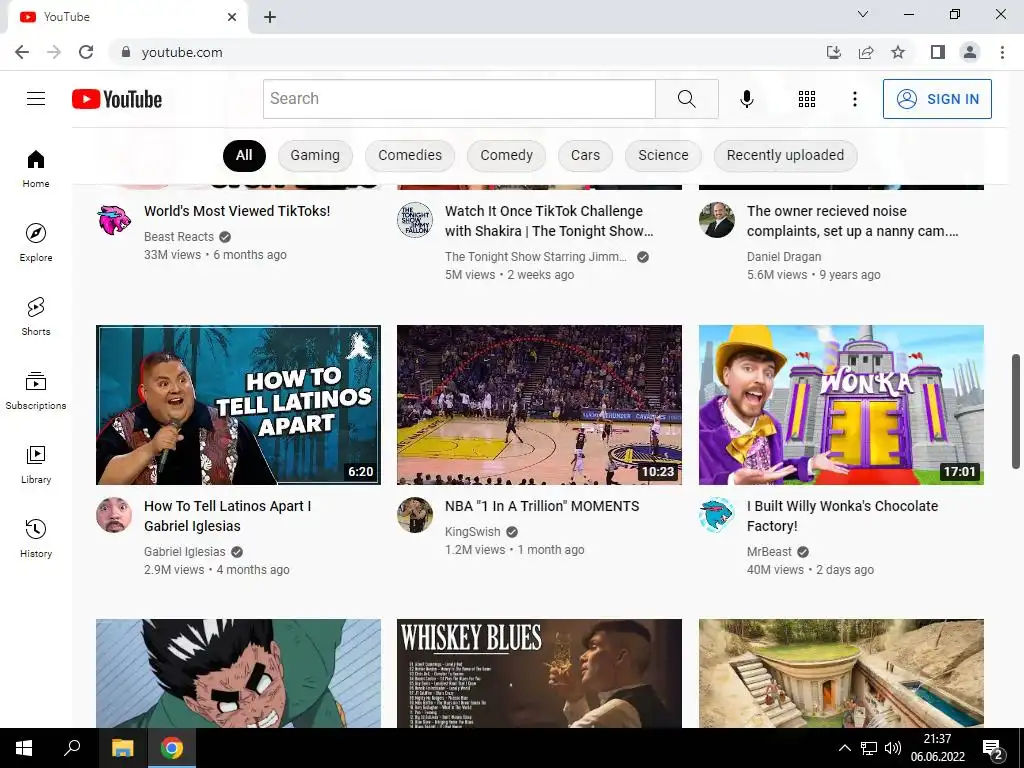
Task: Click Daniel Dragan channel name
Action: click(x=784, y=257)
